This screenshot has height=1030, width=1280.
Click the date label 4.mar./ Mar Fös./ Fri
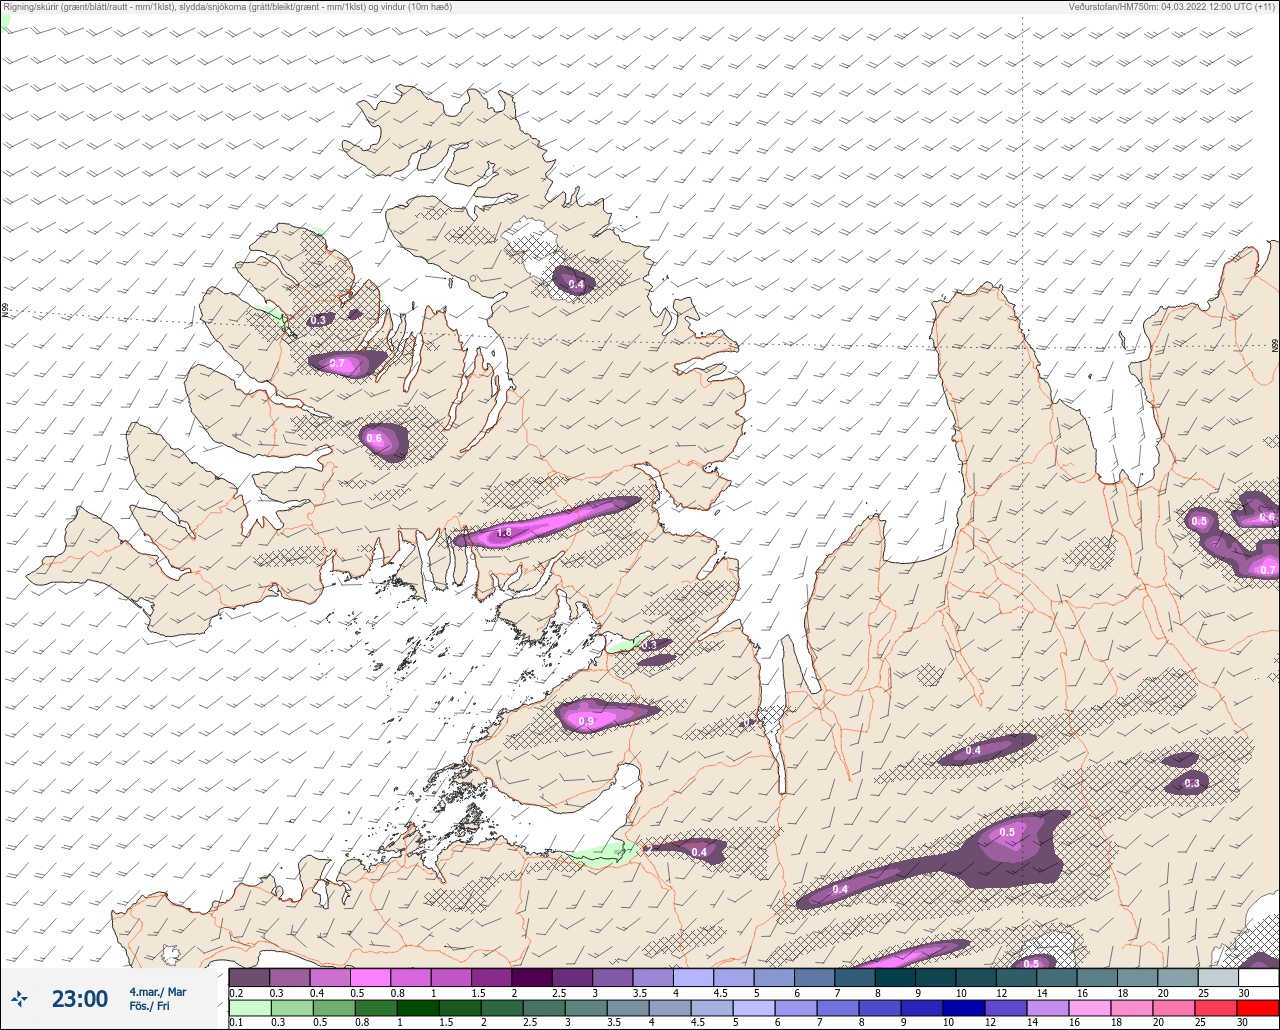[x=157, y=999]
